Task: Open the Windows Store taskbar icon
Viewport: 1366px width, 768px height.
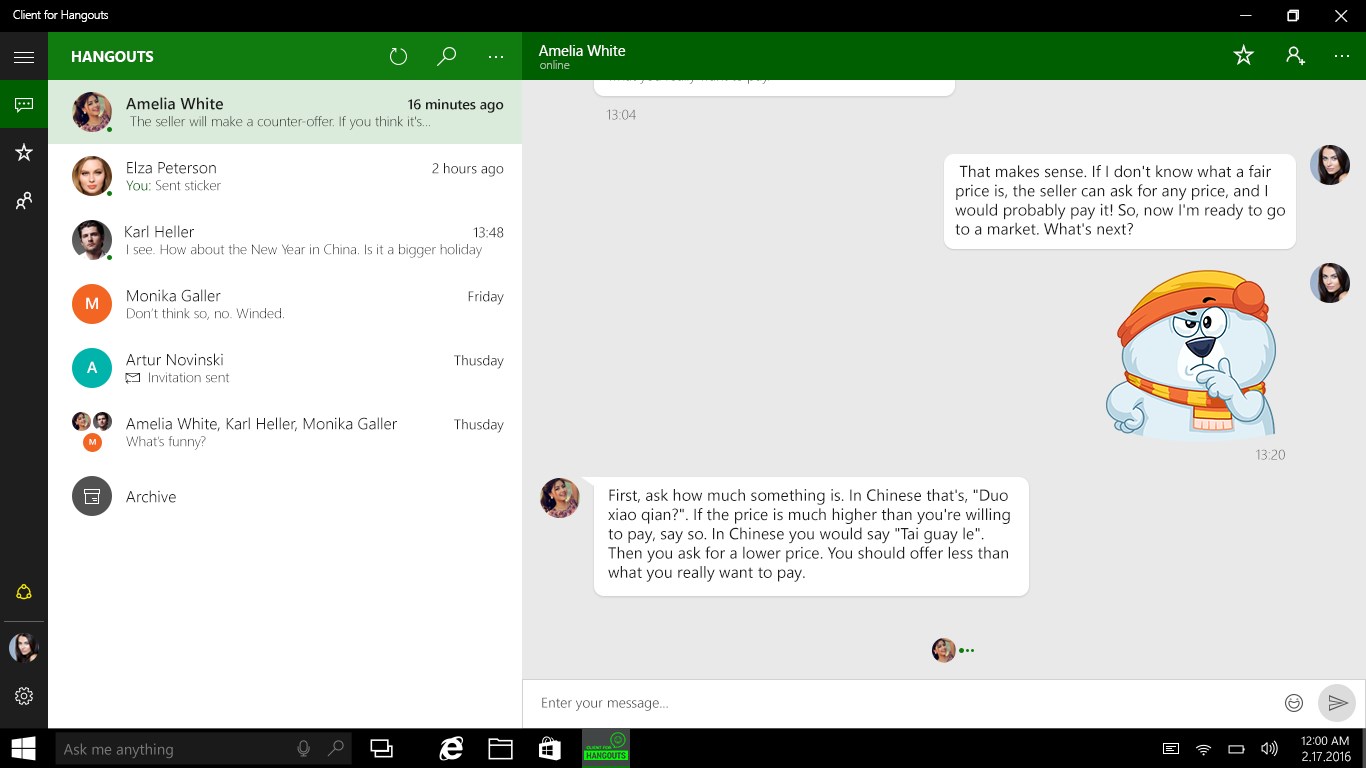Action: pyautogui.click(x=549, y=748)
